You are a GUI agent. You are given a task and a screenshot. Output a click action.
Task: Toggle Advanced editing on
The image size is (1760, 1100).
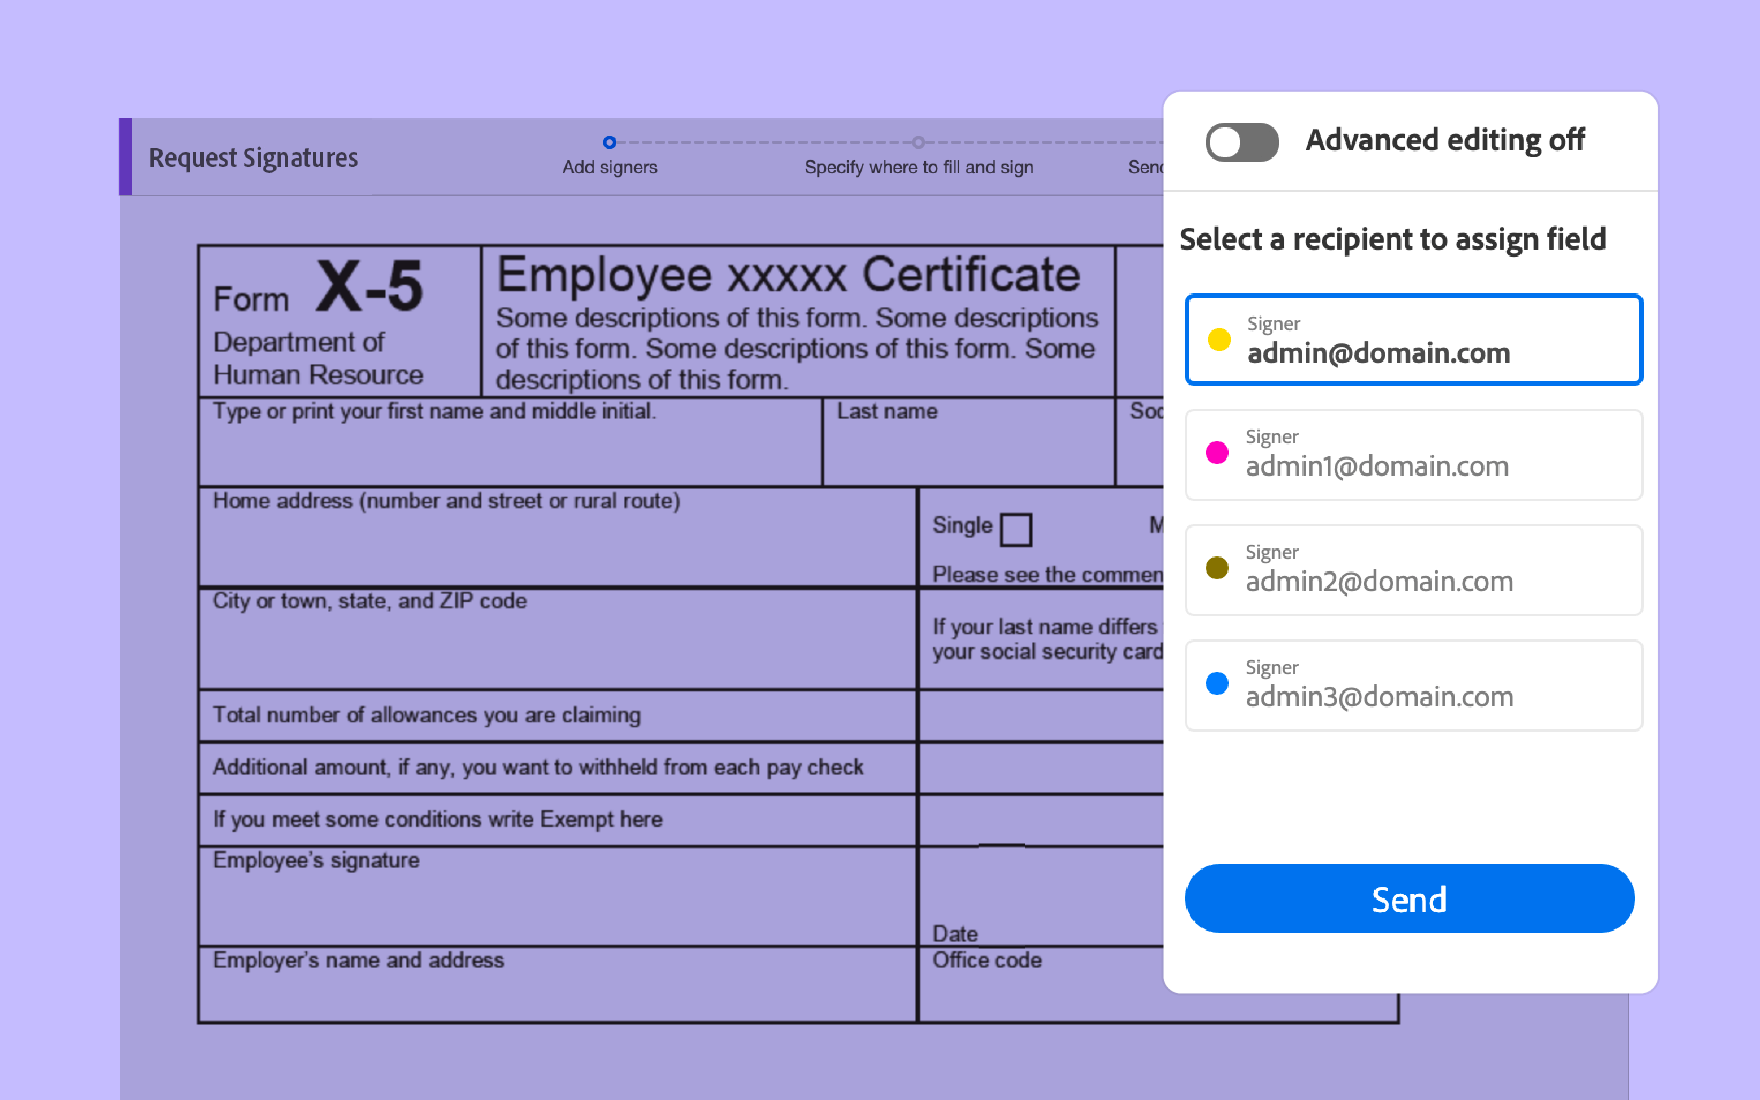1241,142
